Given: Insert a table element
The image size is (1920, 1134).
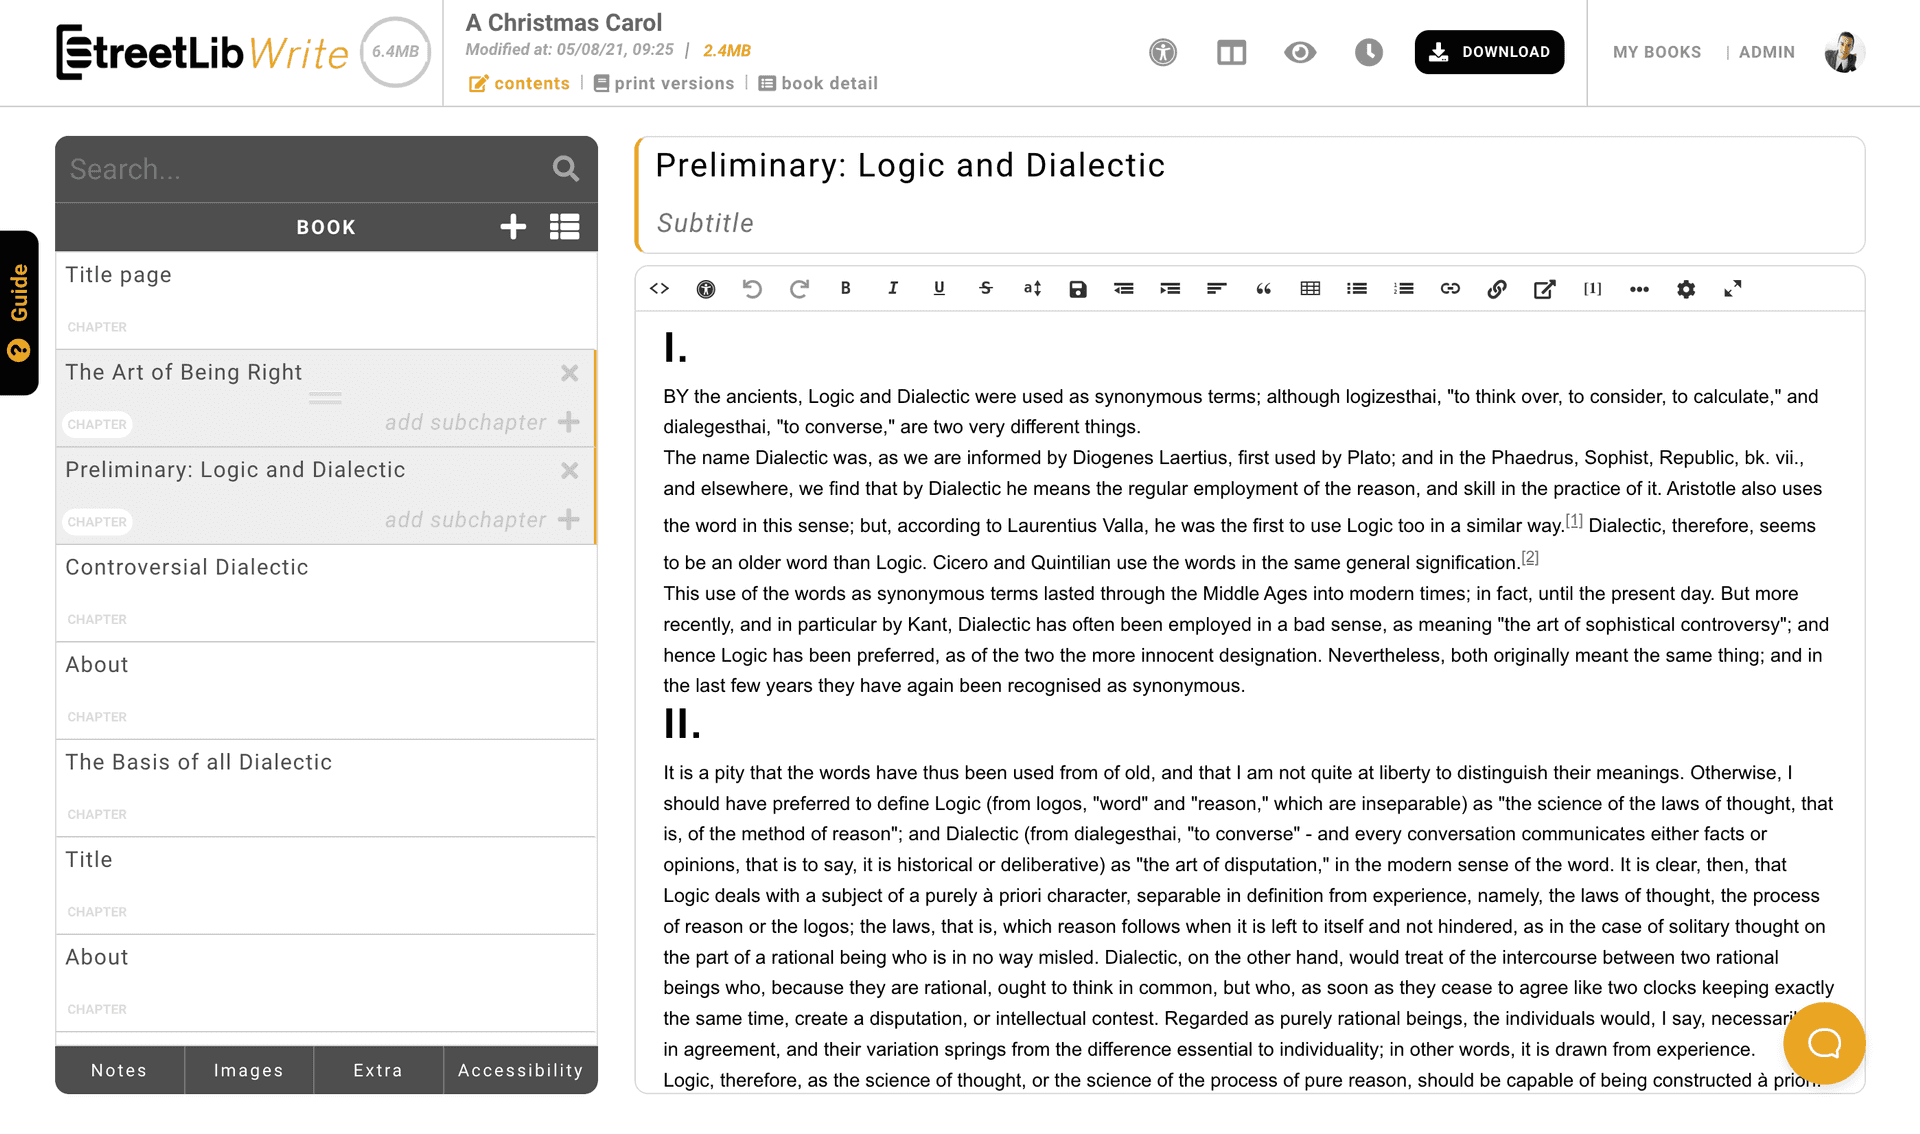Looking at the screenshot, I should tap(1310, 288).
